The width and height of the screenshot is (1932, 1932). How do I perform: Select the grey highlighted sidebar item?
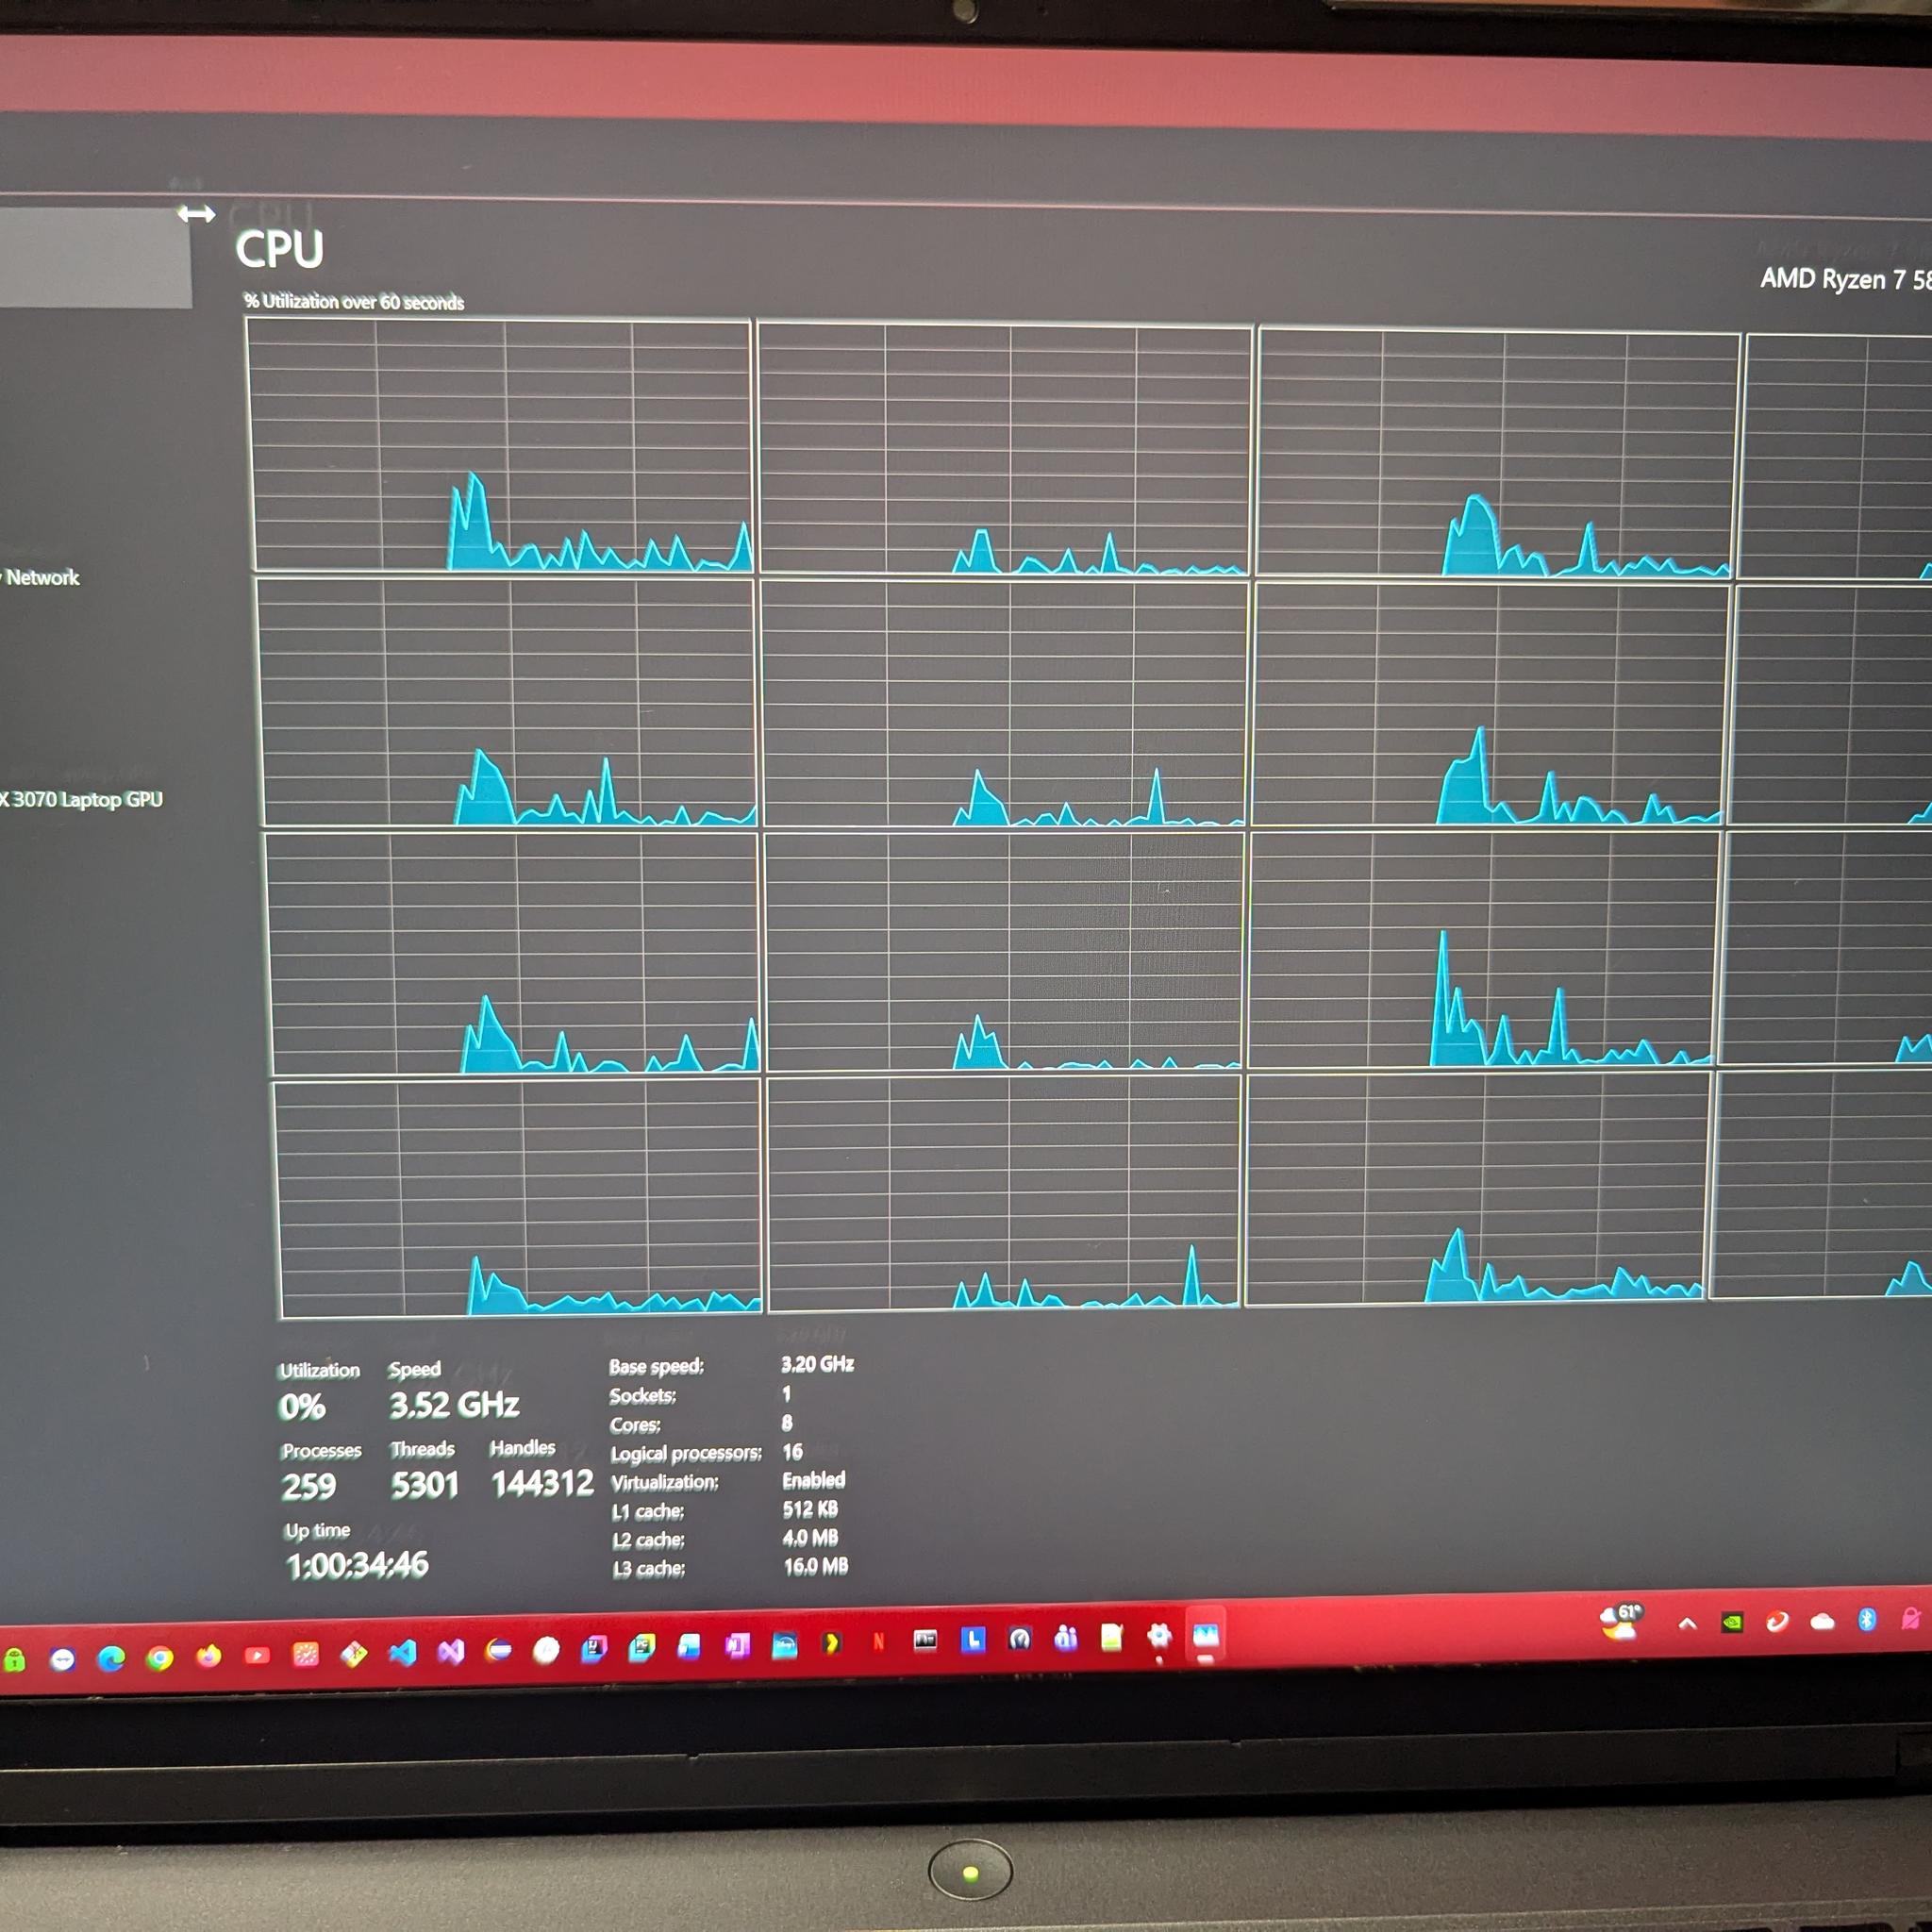[x=95, y=257]
